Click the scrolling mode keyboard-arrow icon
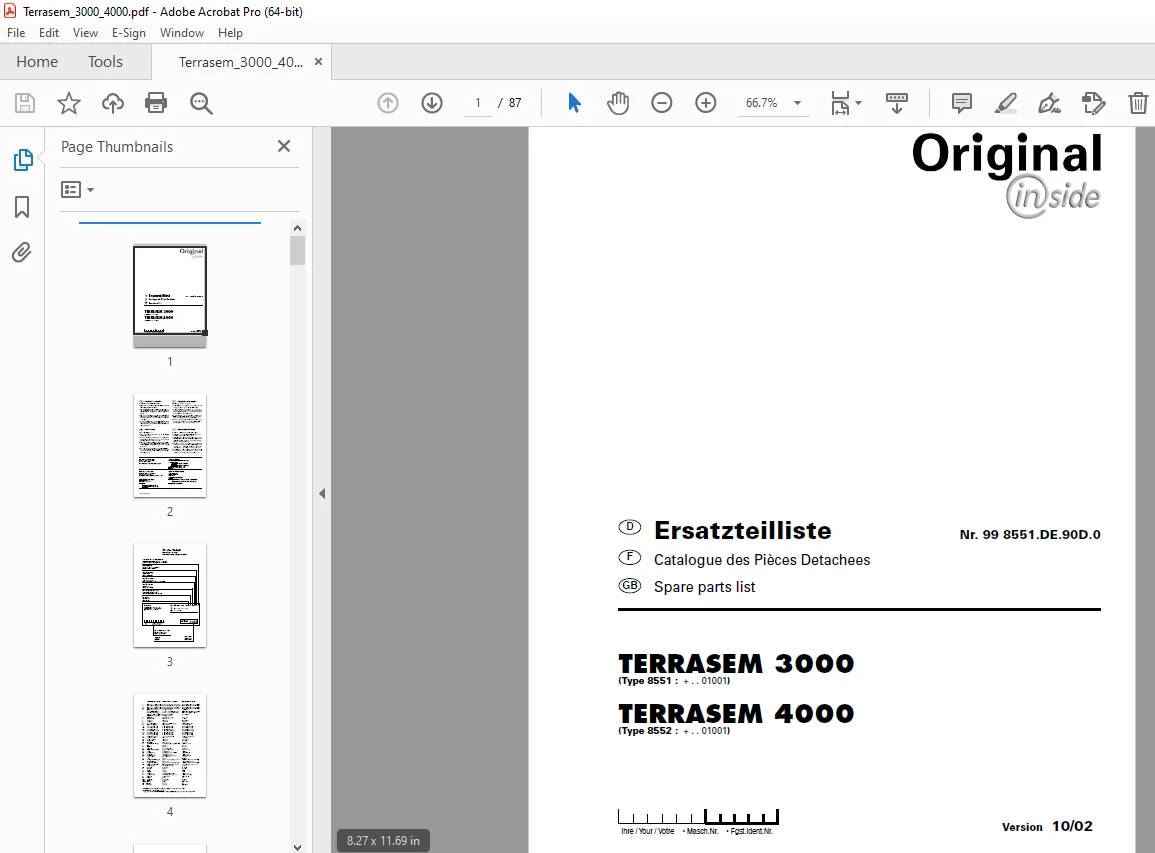 [896, 103]
